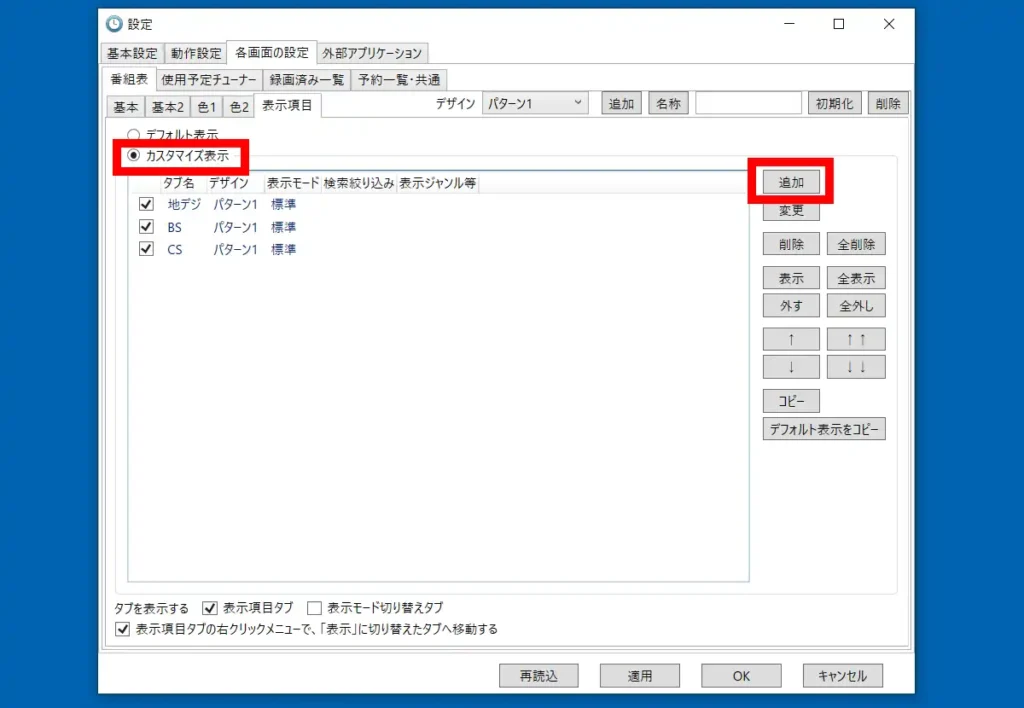Image resolution: width=1024 pixels, height=708 pixels.
Task: Click the 検索絞り込み column header
Action: 359,183
